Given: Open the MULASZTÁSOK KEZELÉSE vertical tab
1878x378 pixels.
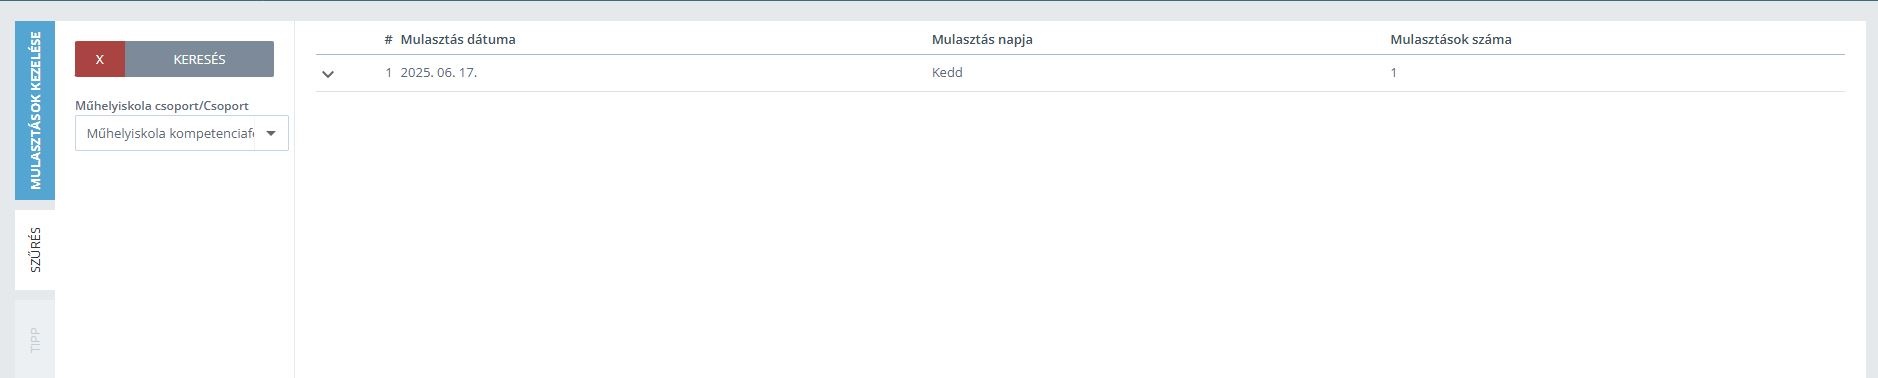Looking at the screenshot, I should coord(35,110).
